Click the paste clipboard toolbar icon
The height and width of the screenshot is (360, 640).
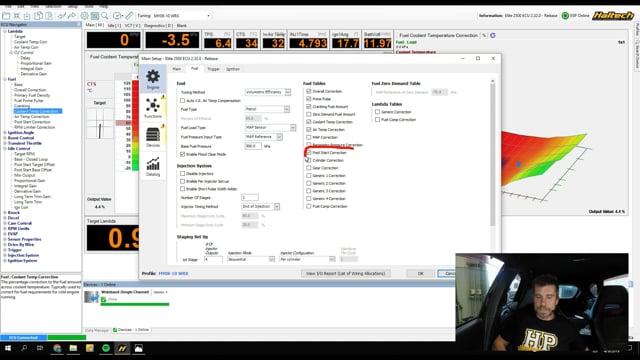(x=49, y=16)
